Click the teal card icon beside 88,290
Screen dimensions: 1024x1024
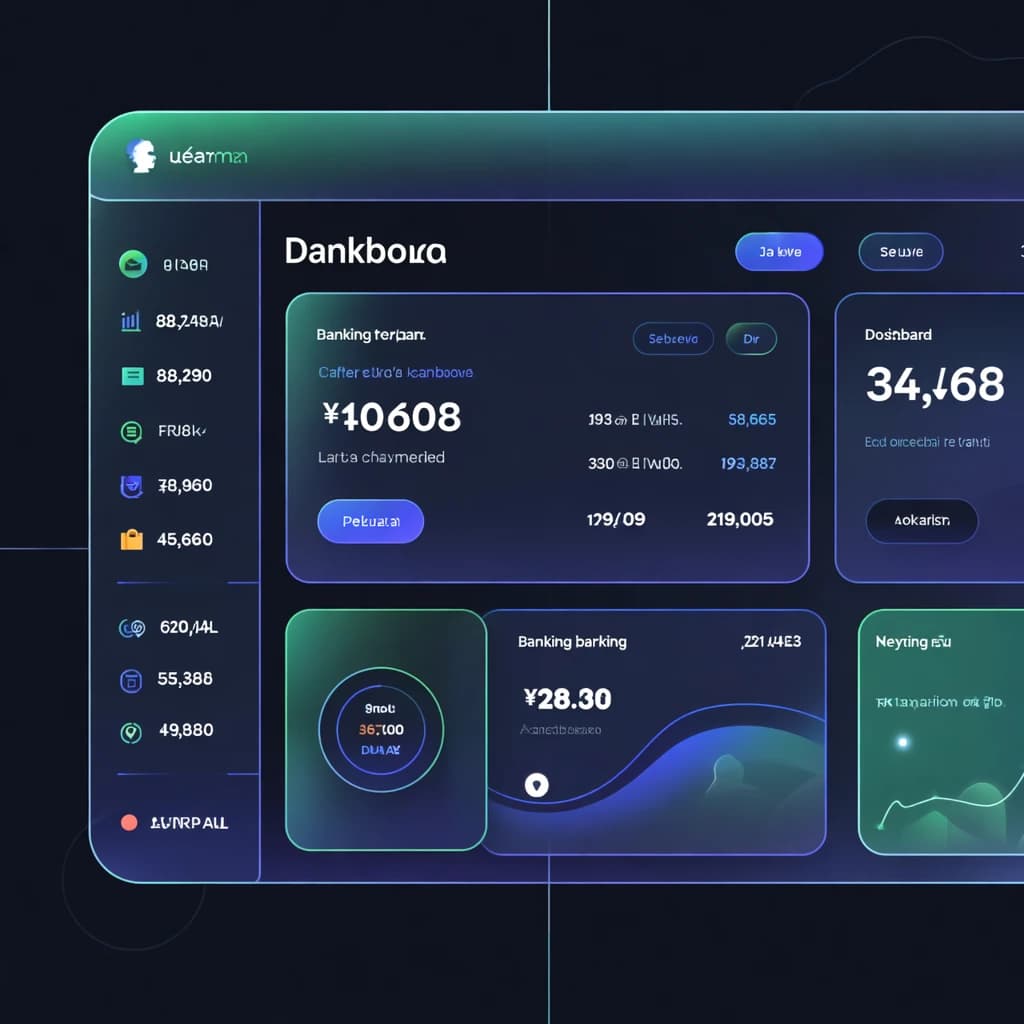coord(131,375)
